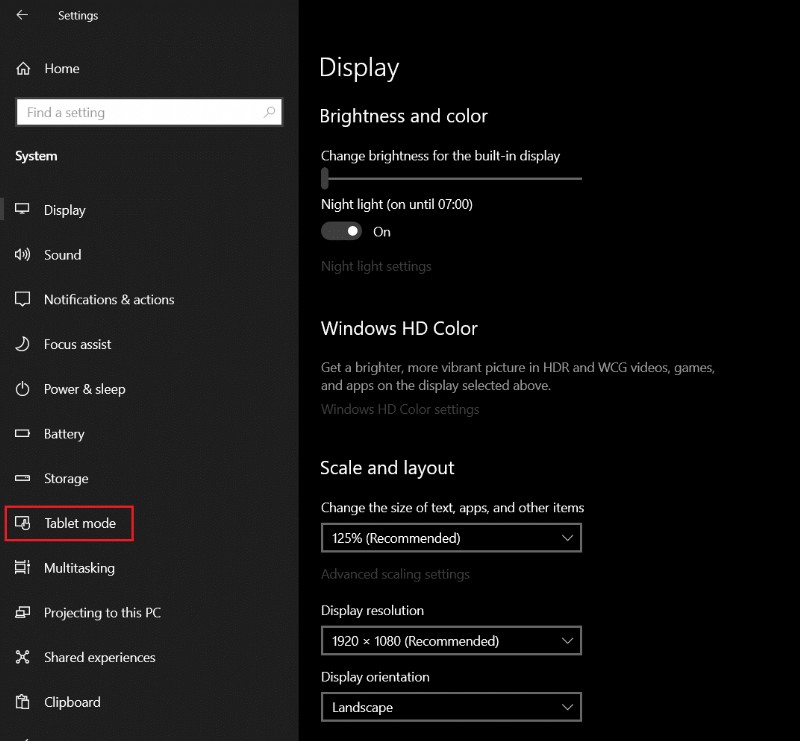Click the Clipboard icon in sidebar
The width and height of the screenshot is (800, 741).
(22, 702)
